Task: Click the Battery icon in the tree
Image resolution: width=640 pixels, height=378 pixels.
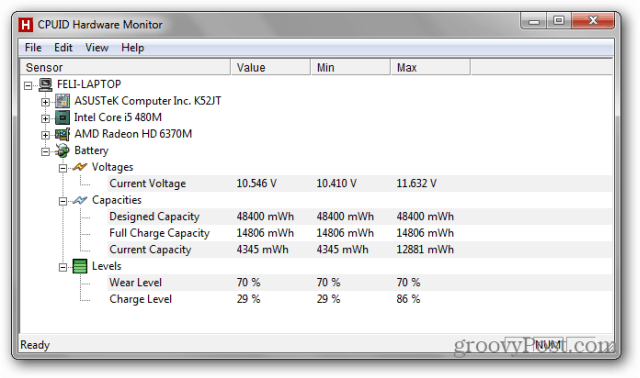Action: [62, 151]
